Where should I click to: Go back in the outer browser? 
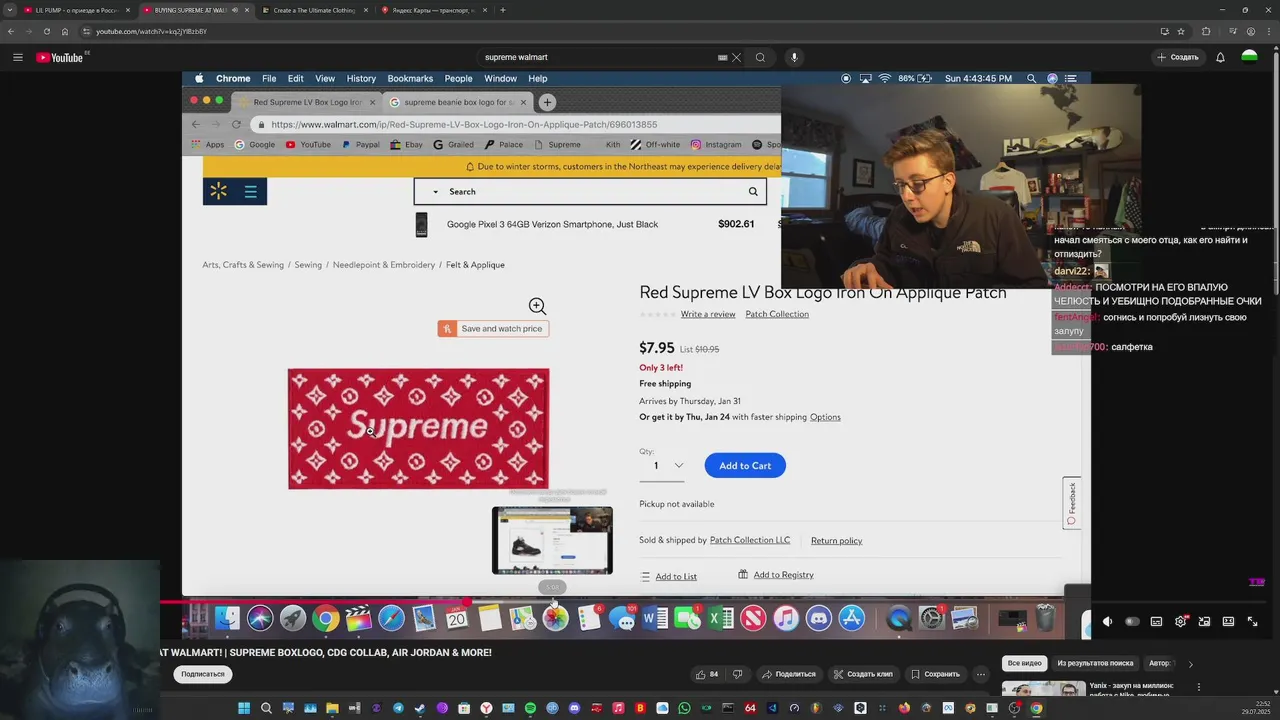(x=11, y=31)
